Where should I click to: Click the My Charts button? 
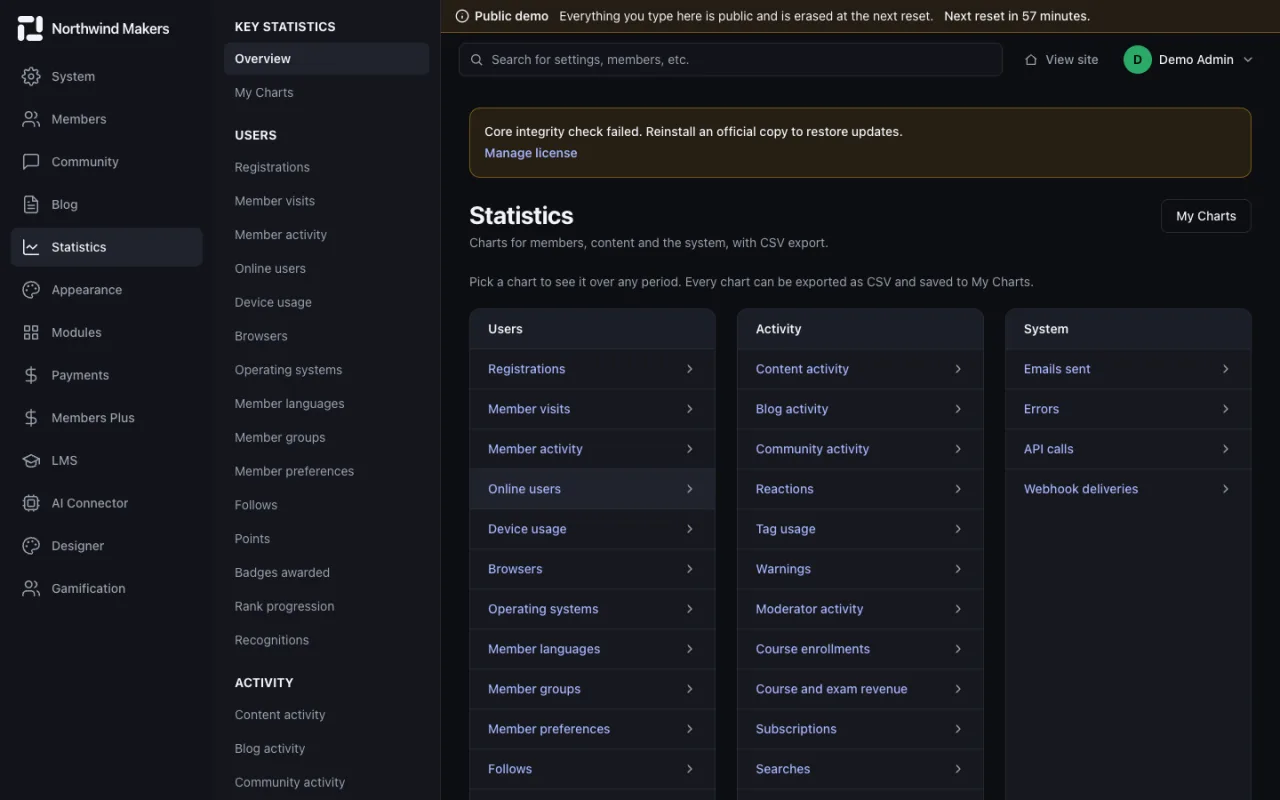click(1206, 216)
